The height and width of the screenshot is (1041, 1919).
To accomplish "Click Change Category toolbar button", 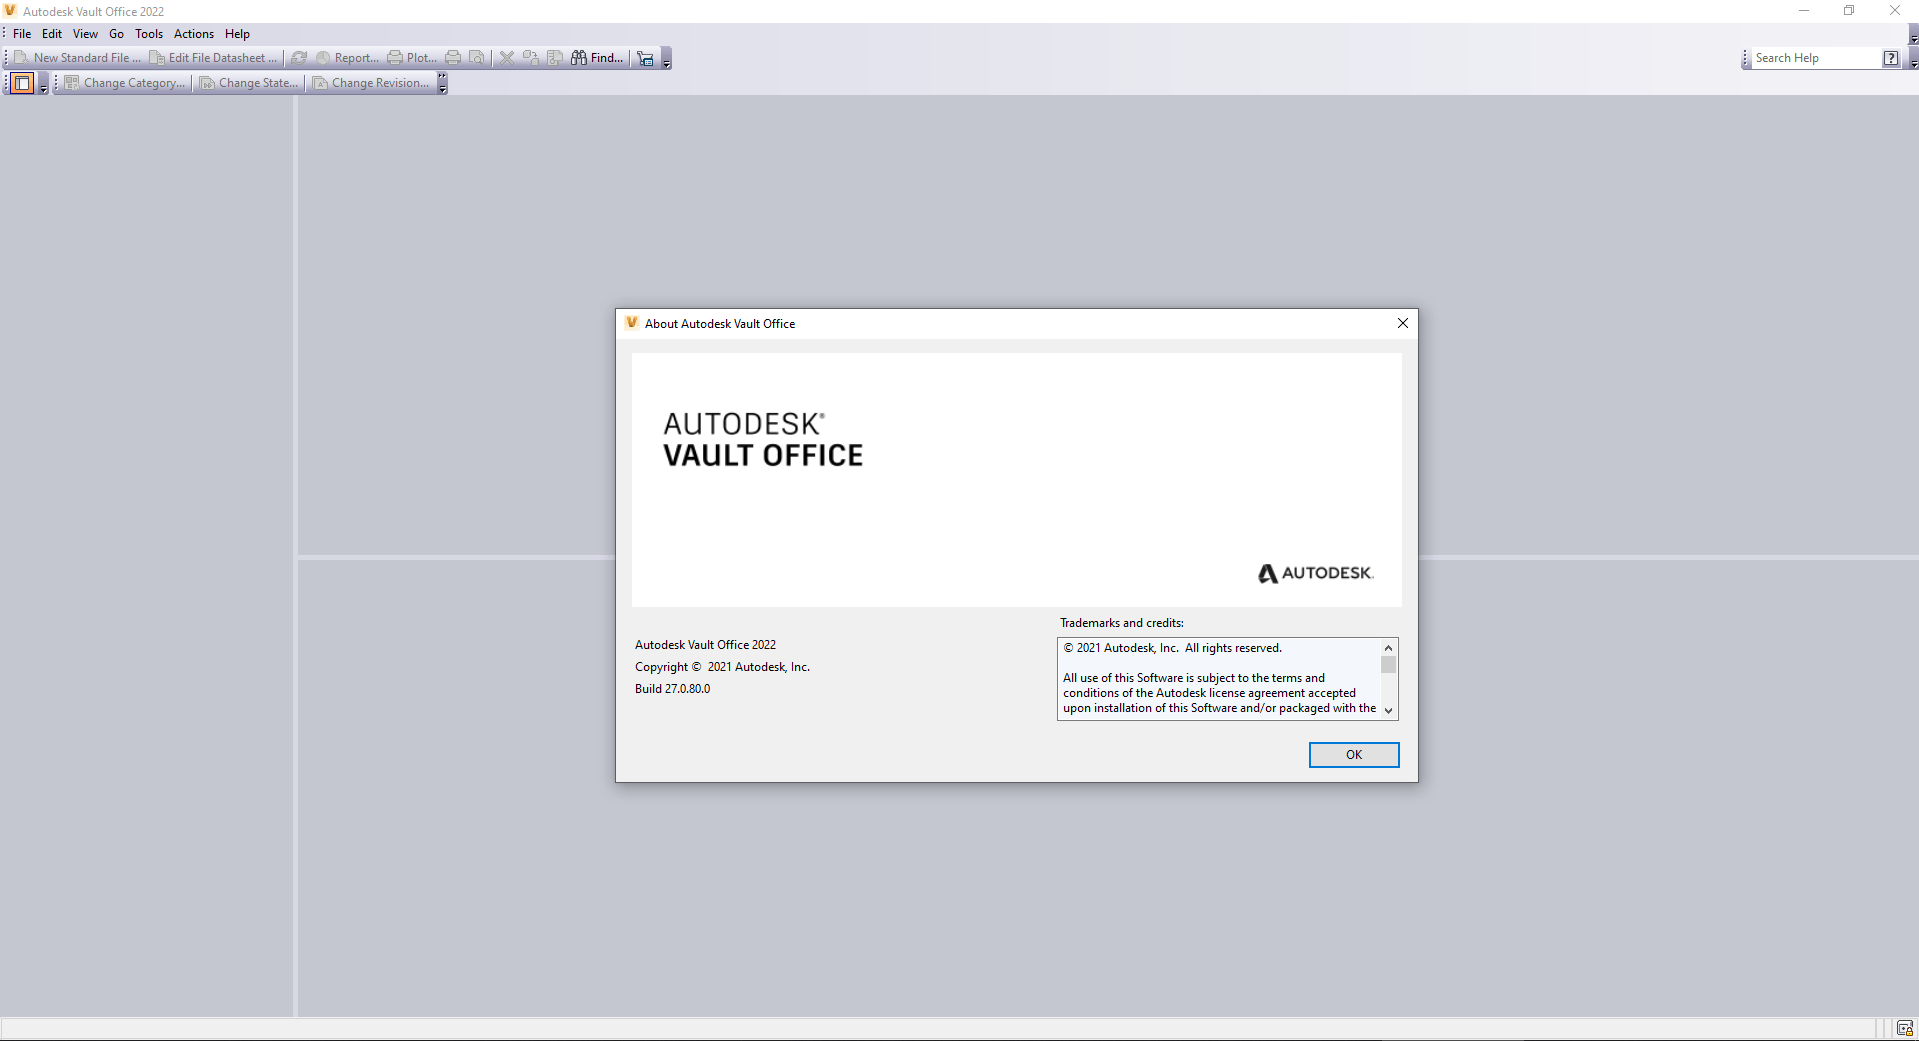I will (125, 83).
